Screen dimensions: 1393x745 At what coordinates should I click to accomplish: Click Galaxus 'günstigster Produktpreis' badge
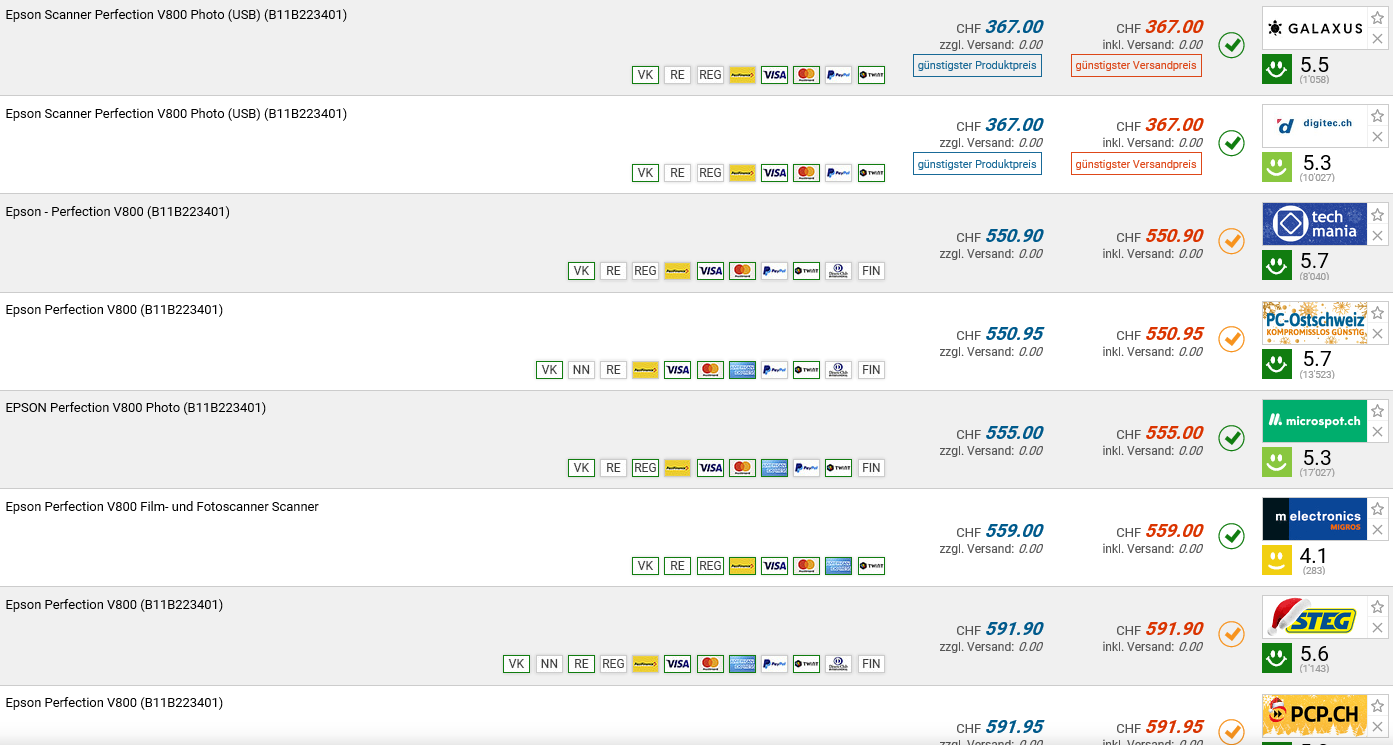[977, 66]
